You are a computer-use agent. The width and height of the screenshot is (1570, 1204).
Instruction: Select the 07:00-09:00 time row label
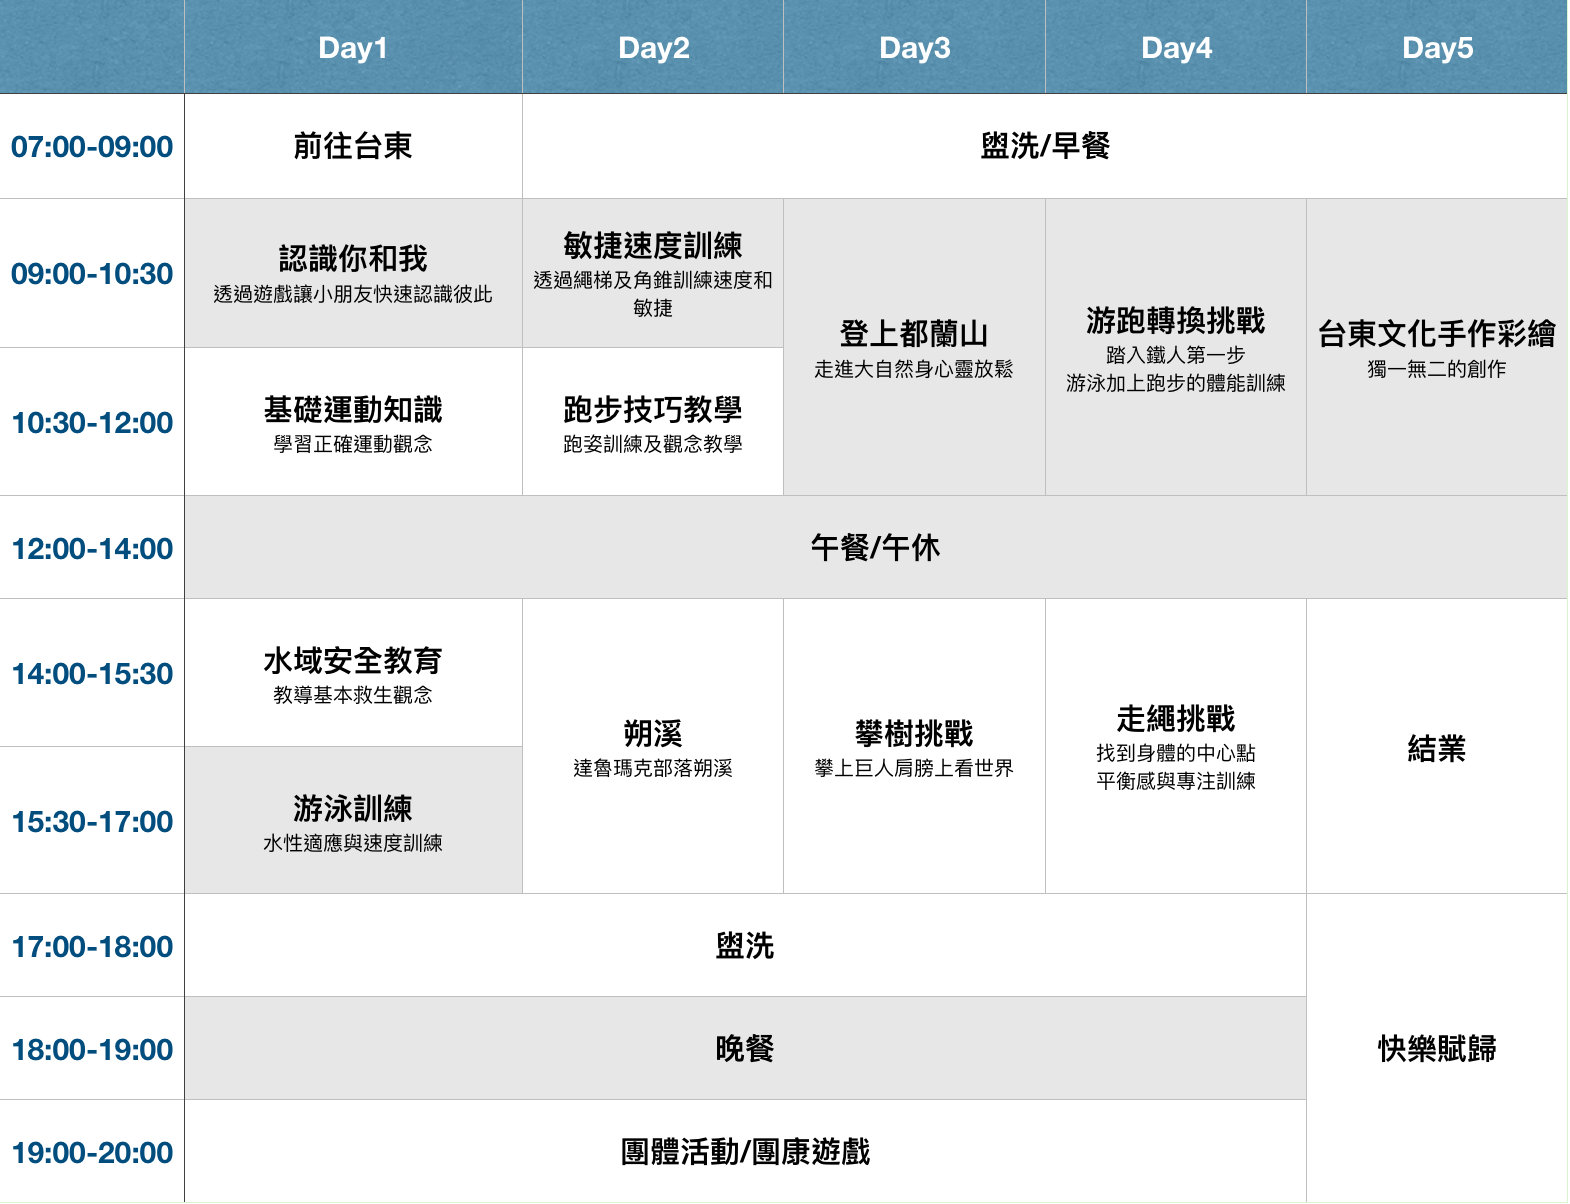tap(92, 147)
